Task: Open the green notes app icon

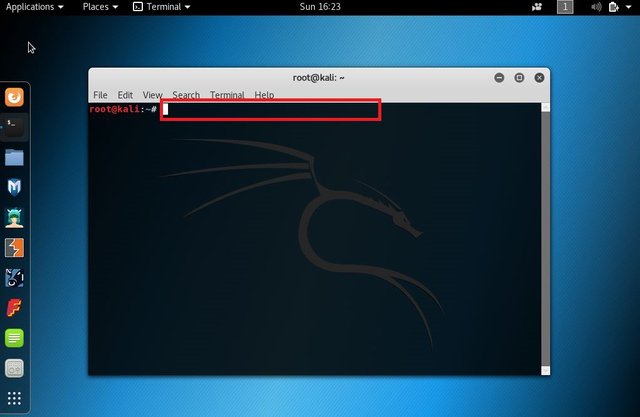Action: [14, 338]
